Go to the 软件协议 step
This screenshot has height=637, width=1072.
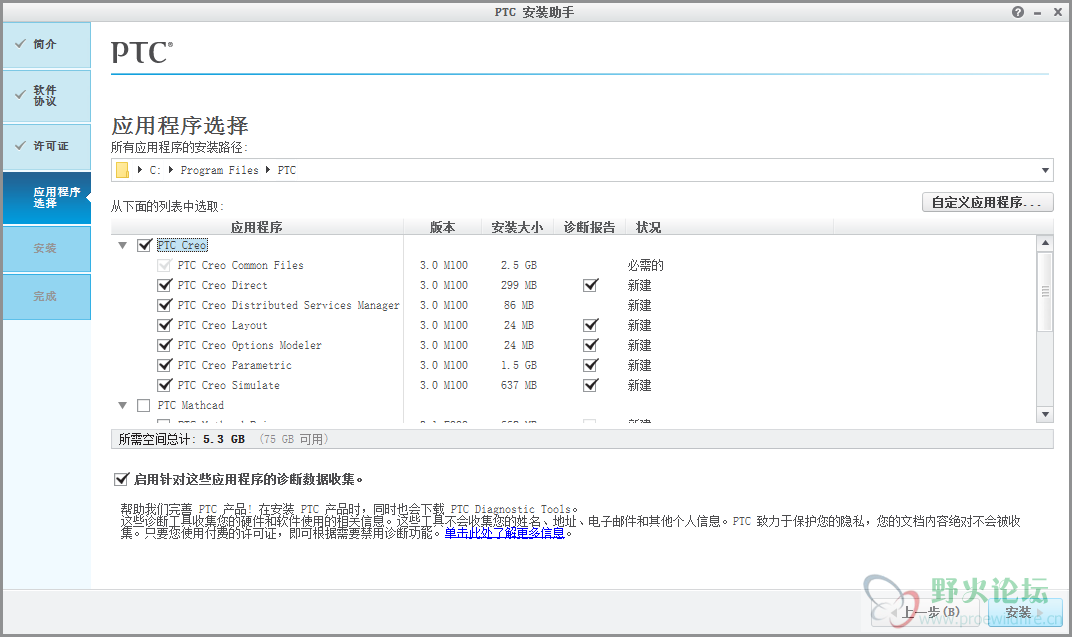click(x=46, y=96)
